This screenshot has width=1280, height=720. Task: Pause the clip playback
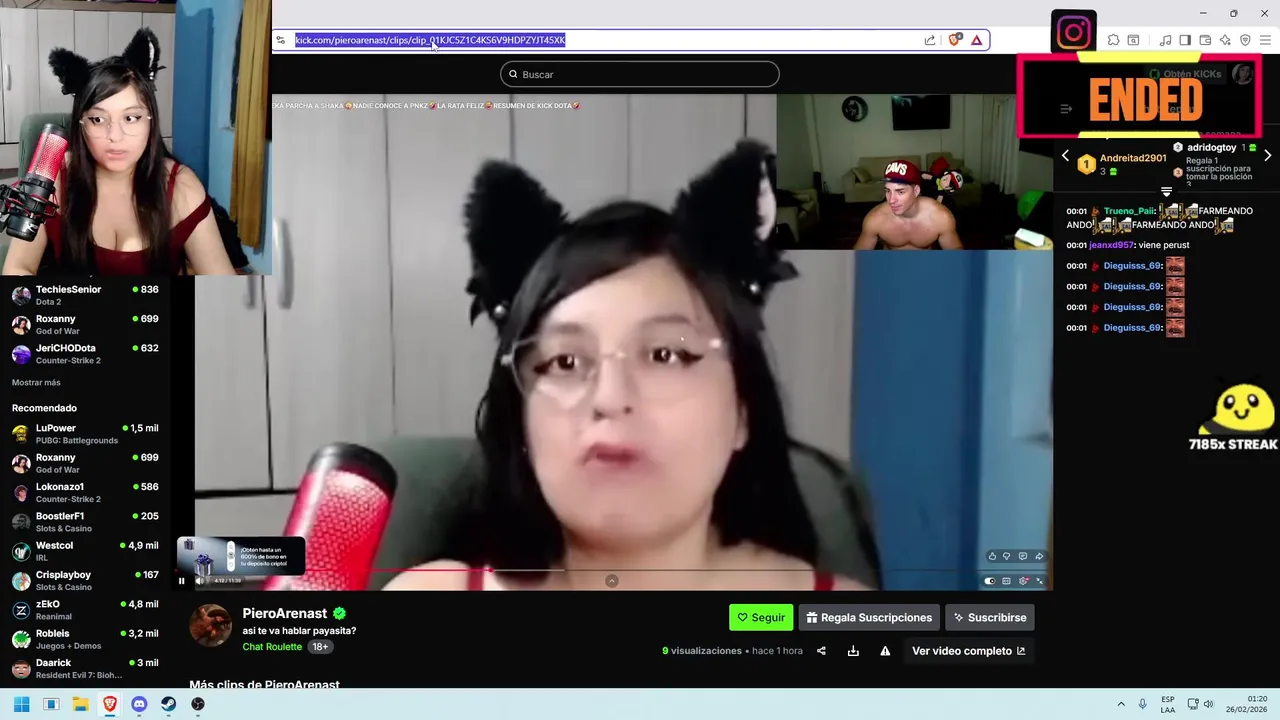coord(181,580)
